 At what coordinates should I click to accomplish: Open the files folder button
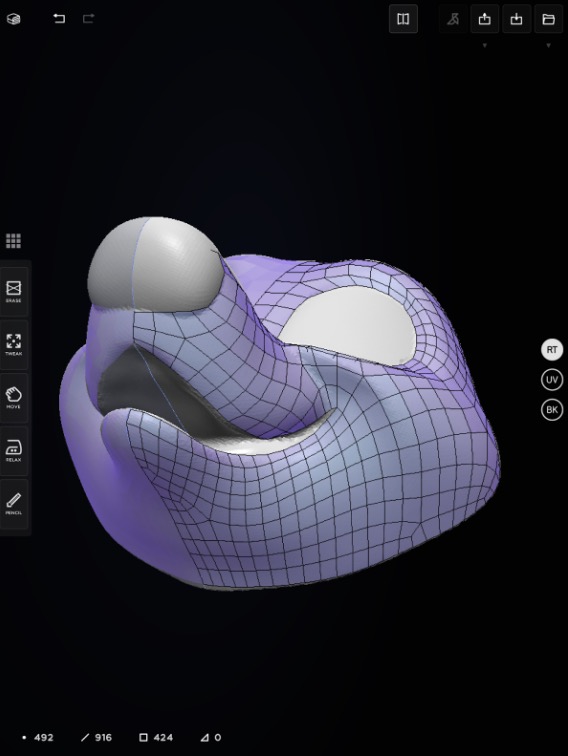coord(548,19)
